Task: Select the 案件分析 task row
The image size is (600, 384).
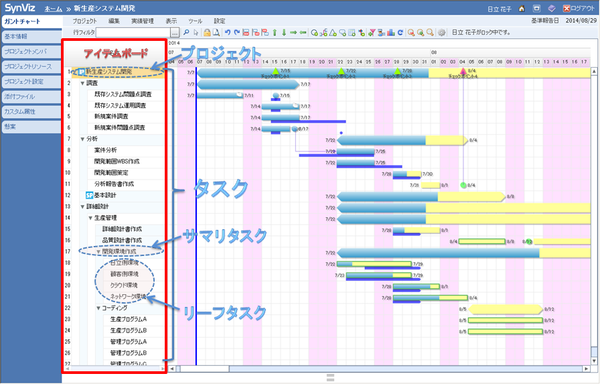Action: tap(106, 150)
